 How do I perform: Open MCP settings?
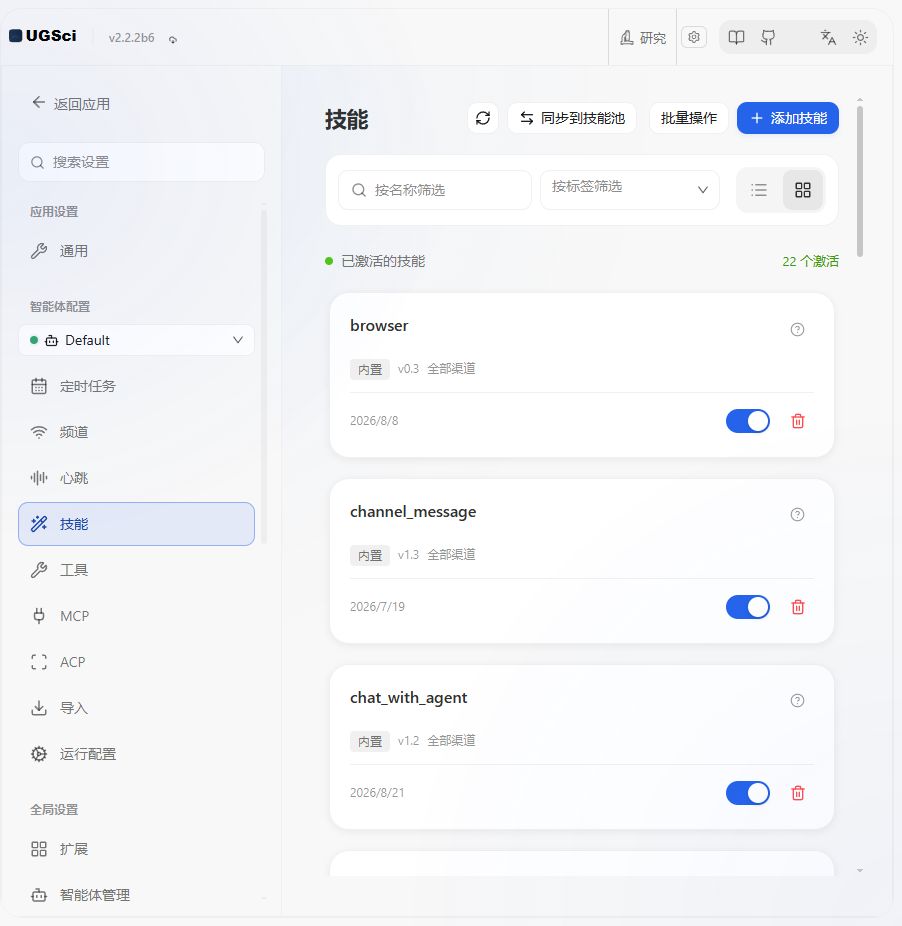(x=136, y=616)
